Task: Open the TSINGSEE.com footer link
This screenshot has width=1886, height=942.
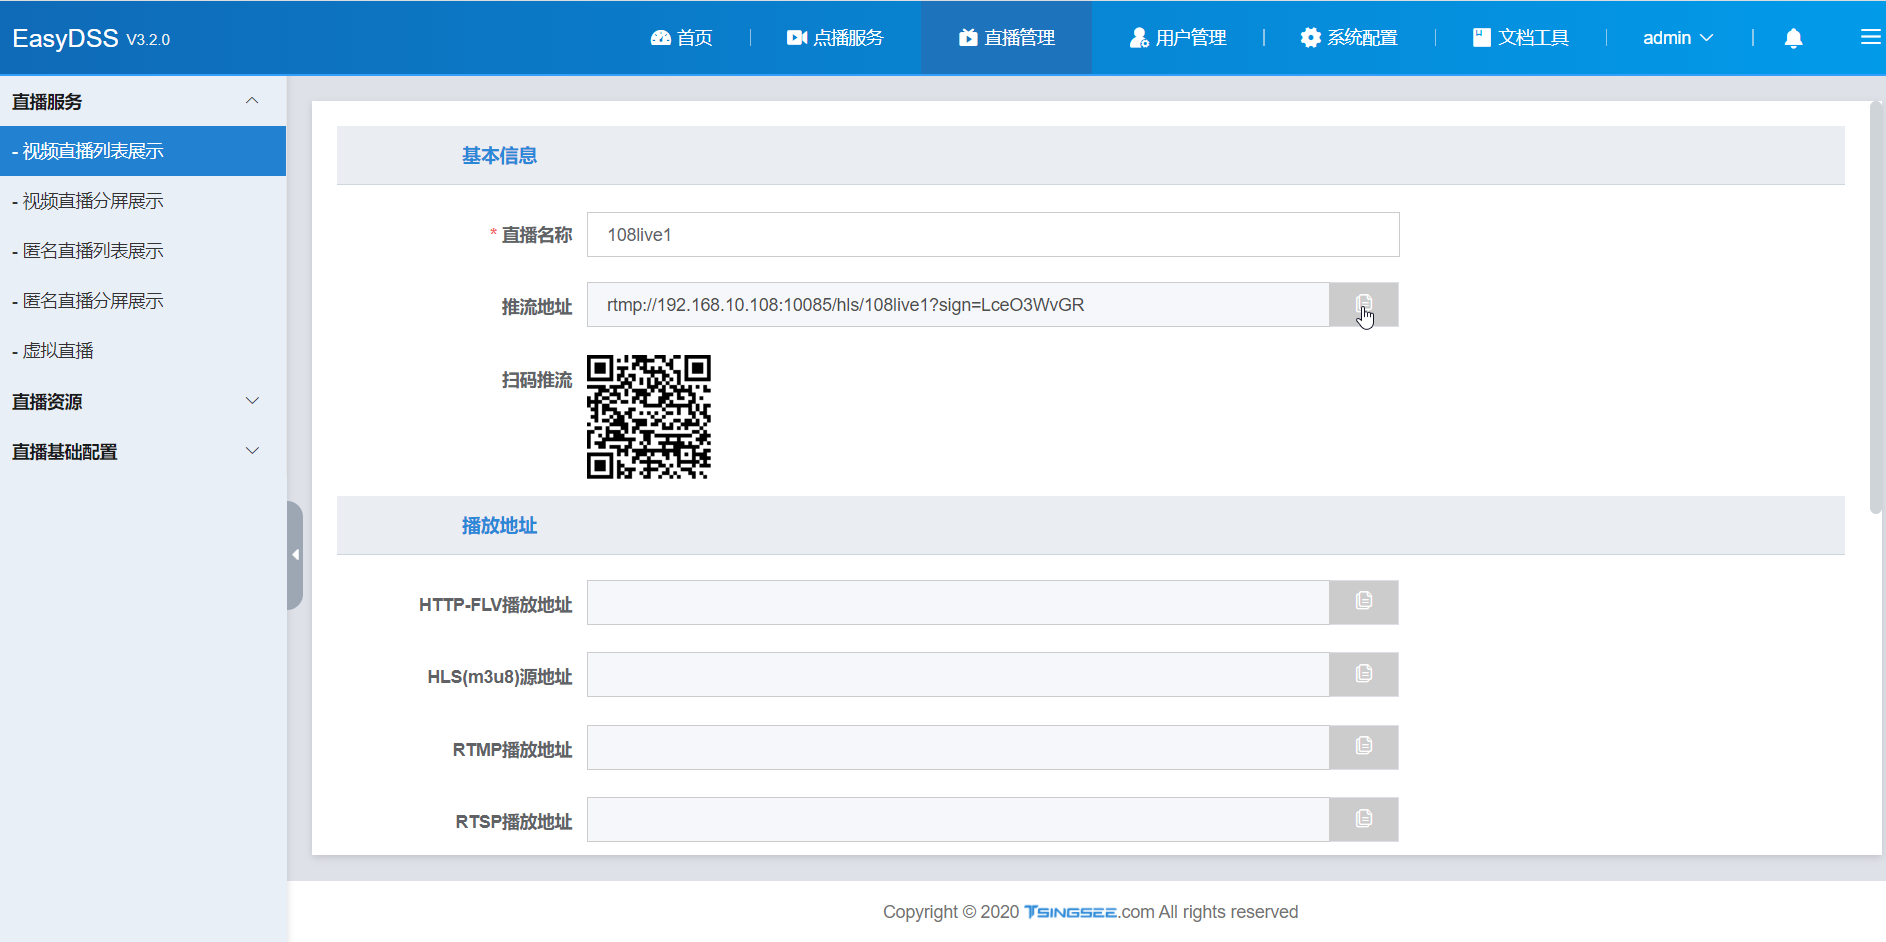Action: [x=1089, y=912]
